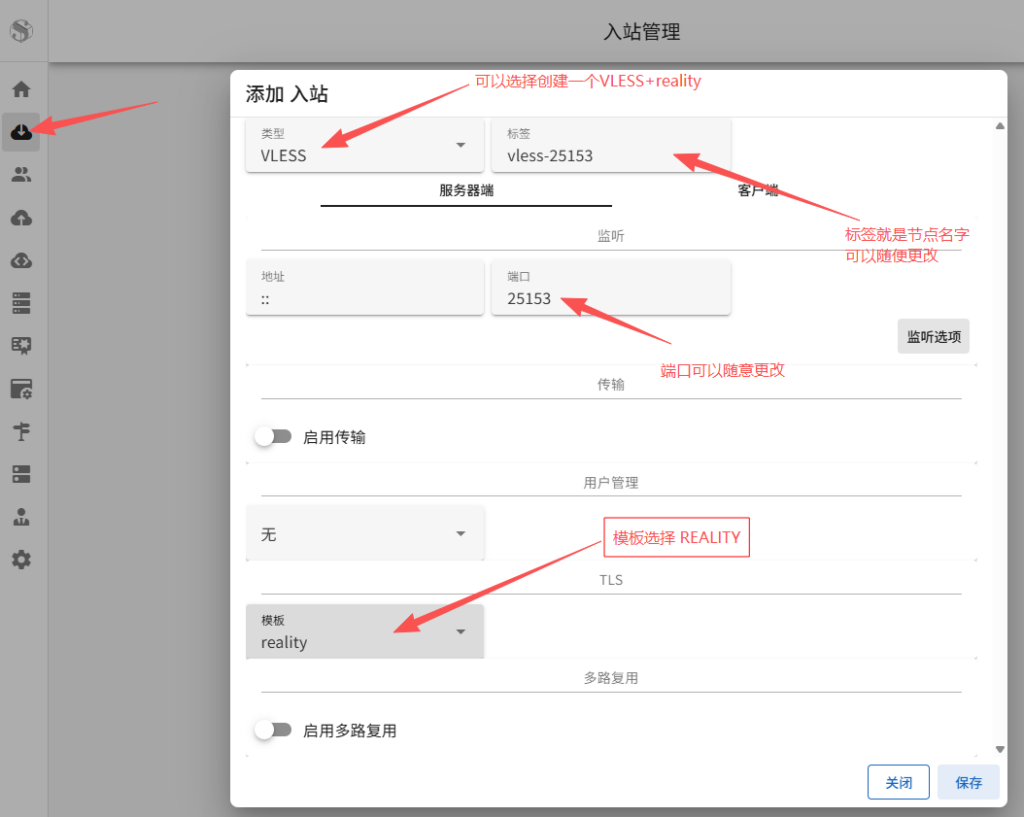This screenshot has width=1024, height=817.
Task: Open the S-UI logo at top left
Action: coord(22,29)
